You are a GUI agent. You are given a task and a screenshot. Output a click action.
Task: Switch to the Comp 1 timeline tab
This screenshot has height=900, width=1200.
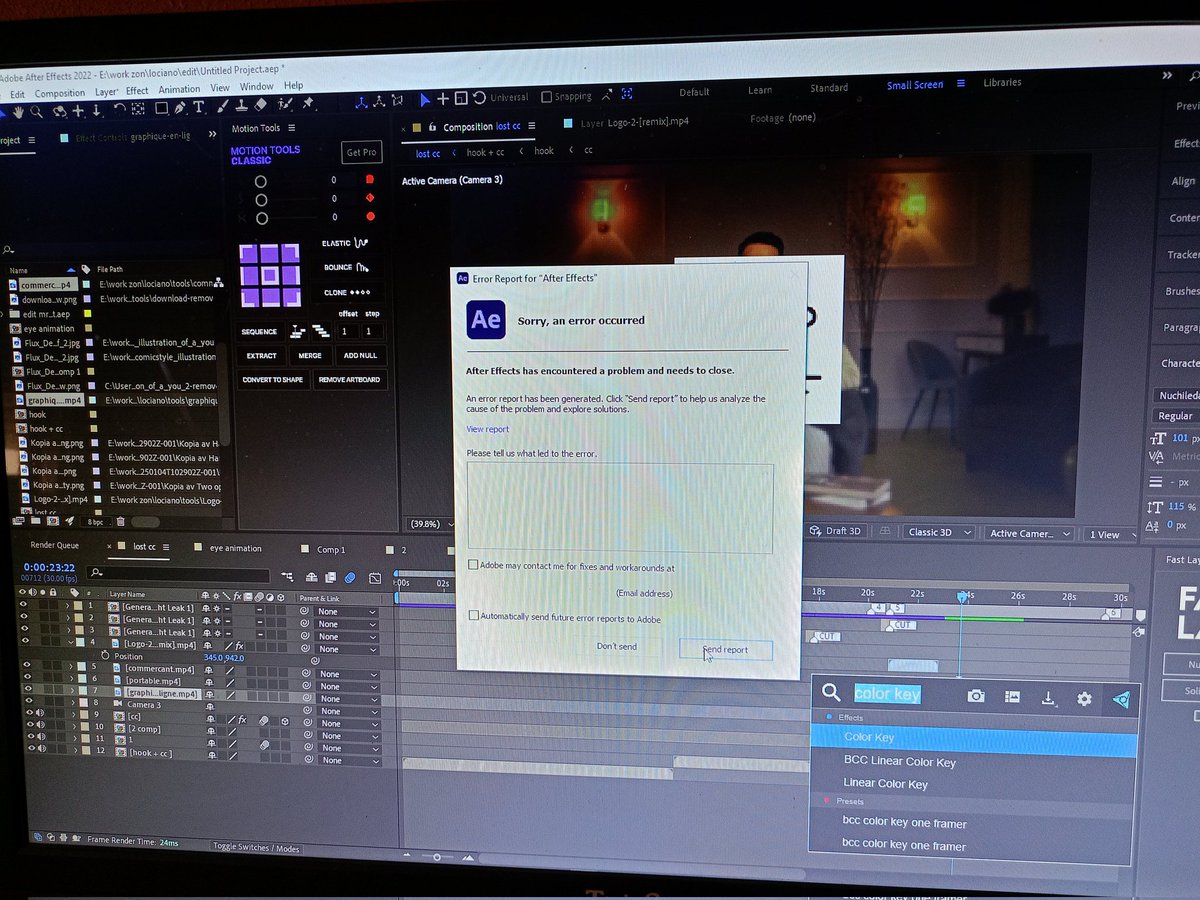pyautogui.click(x=331, y=549)
